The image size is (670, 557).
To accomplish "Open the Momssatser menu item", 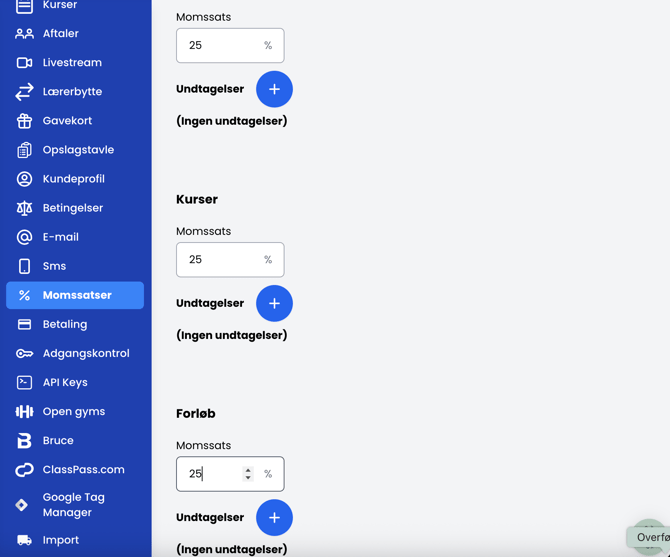I will (76, 295).
